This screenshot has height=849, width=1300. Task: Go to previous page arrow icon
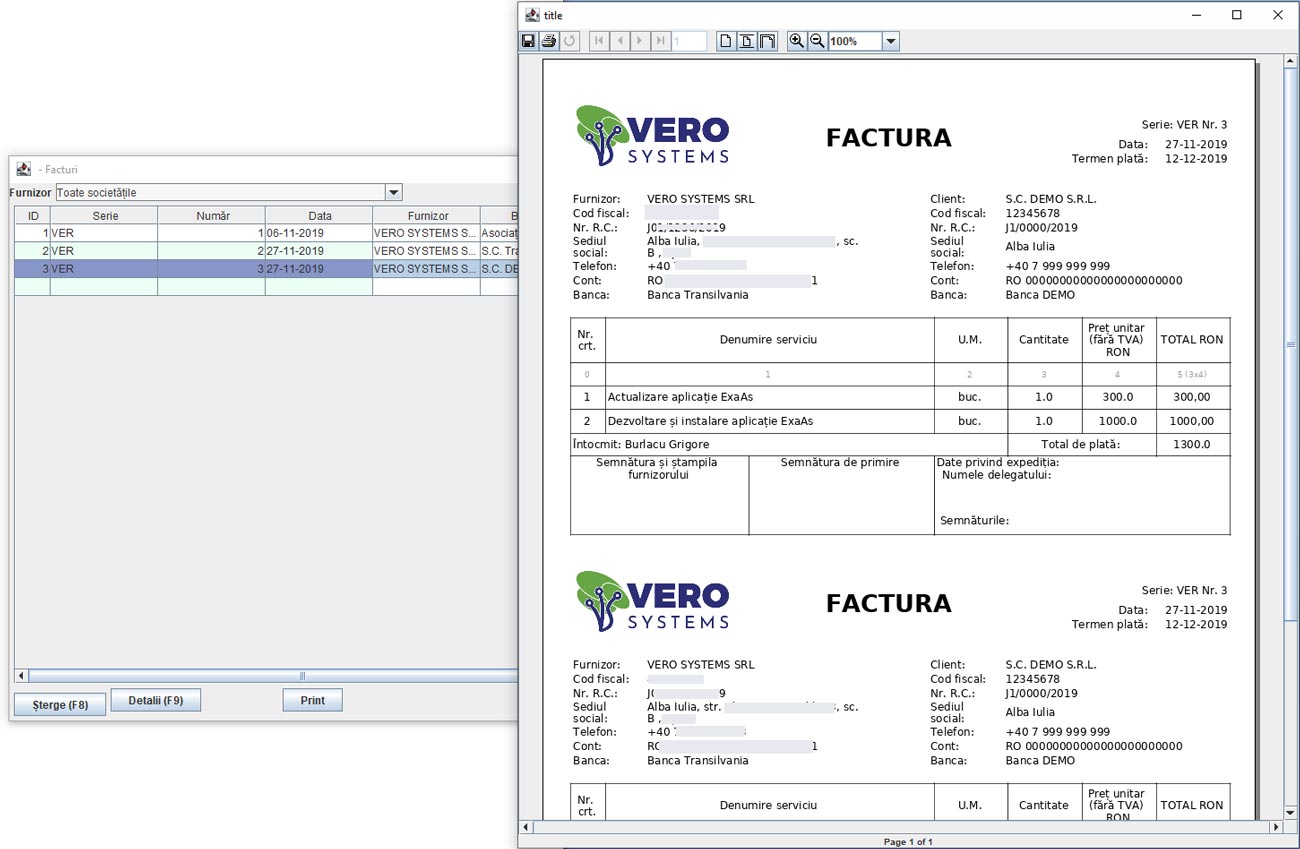(x=620, y=41)
